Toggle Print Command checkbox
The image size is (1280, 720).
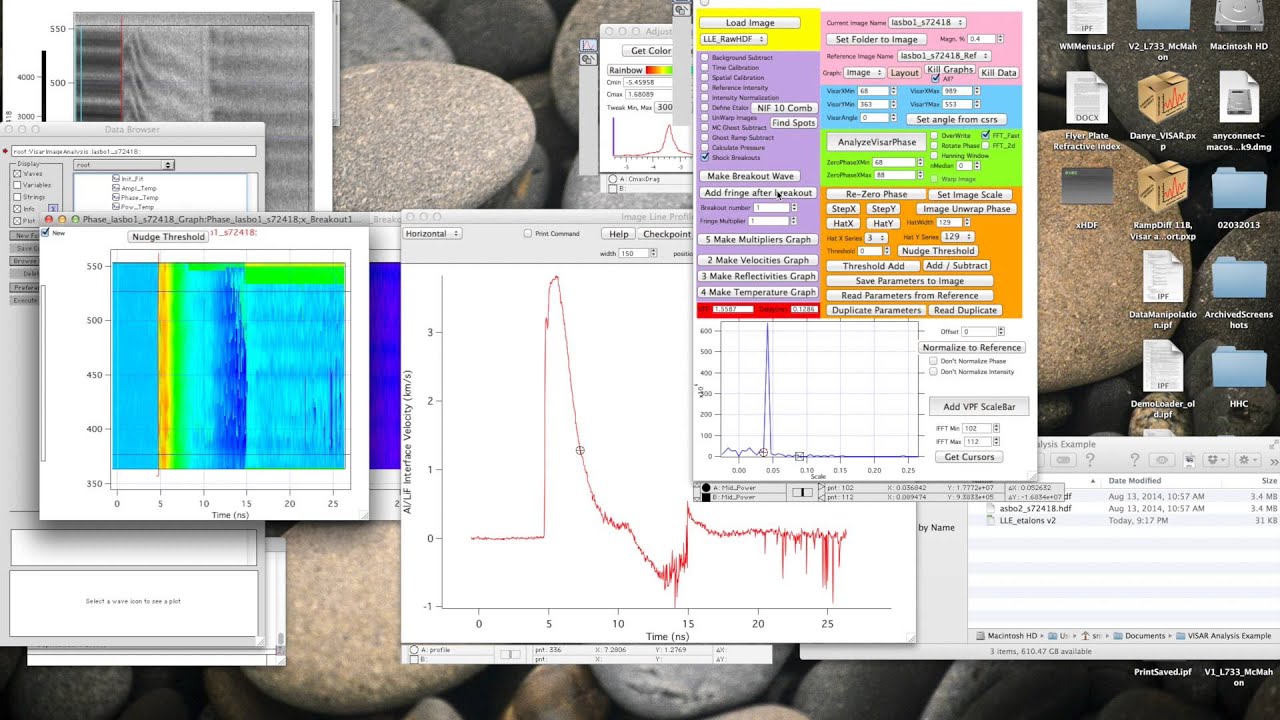[x=528, y=234]
